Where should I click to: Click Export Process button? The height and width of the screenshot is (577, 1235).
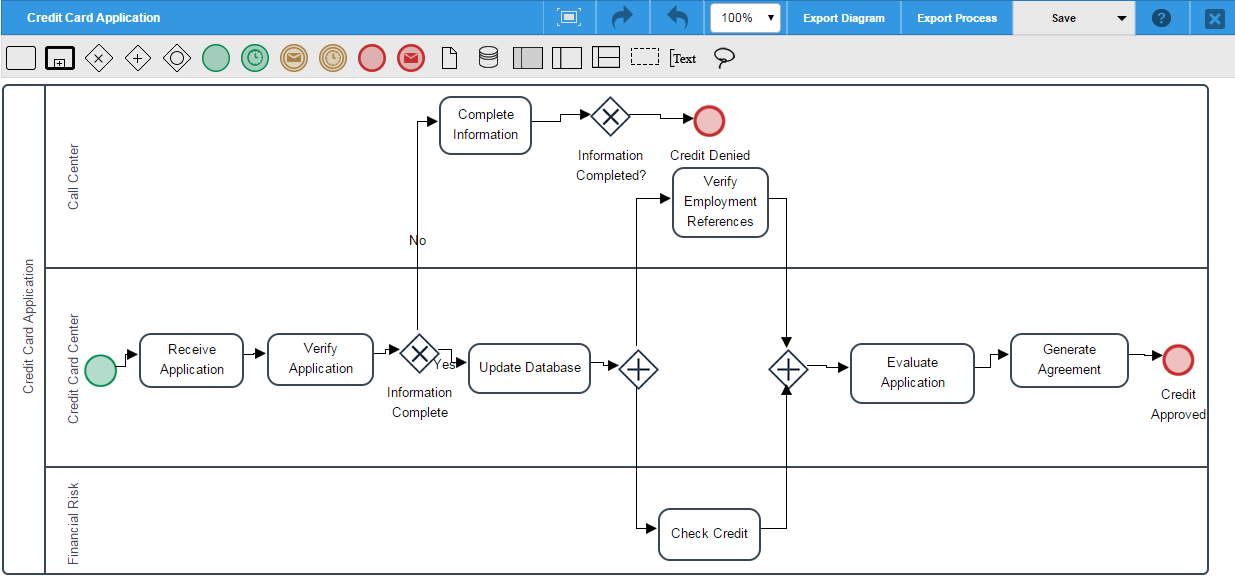tap(957, 18)
